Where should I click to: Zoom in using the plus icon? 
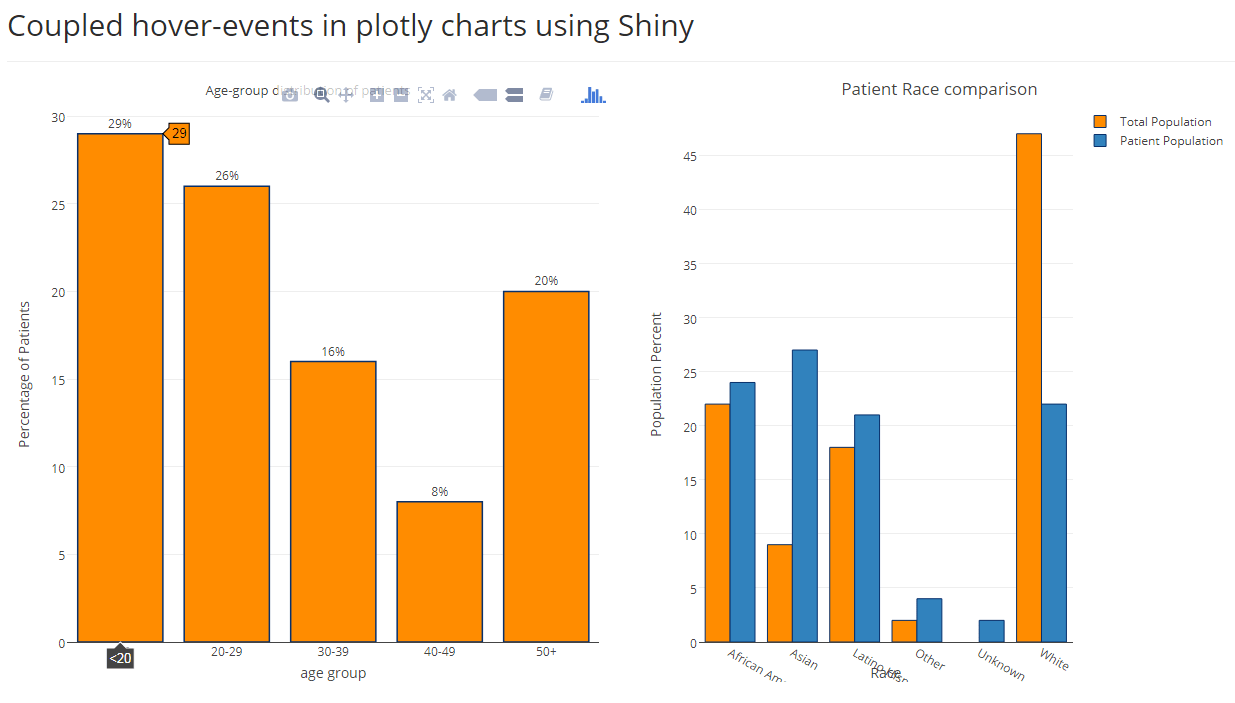point(376,94)
